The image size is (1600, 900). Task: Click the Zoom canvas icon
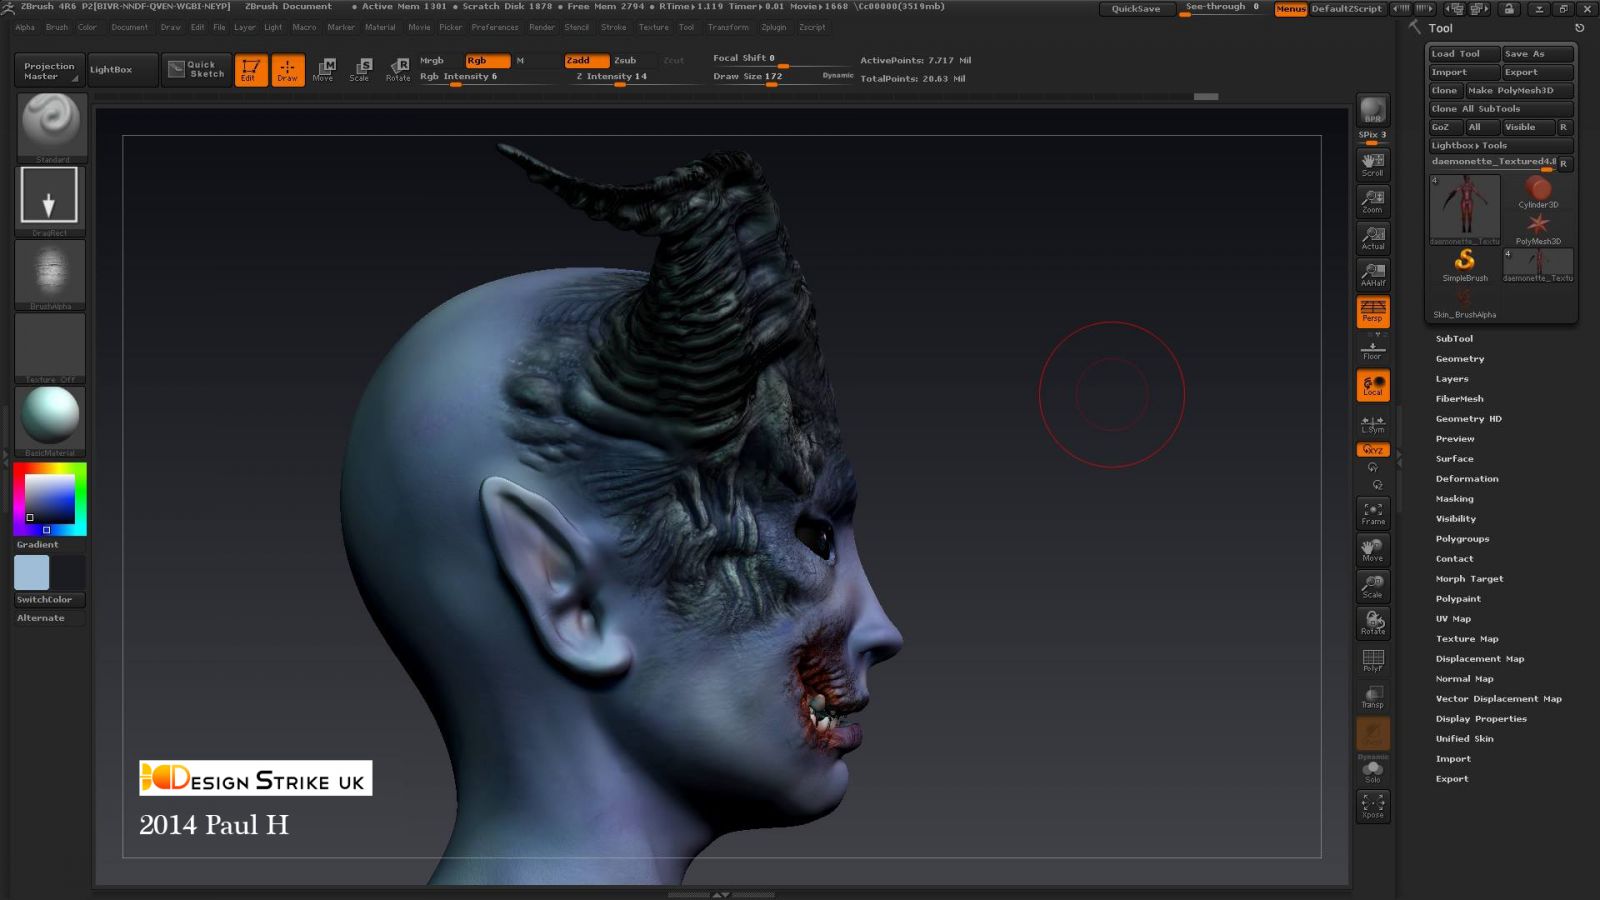click(x=1372, y=201)
